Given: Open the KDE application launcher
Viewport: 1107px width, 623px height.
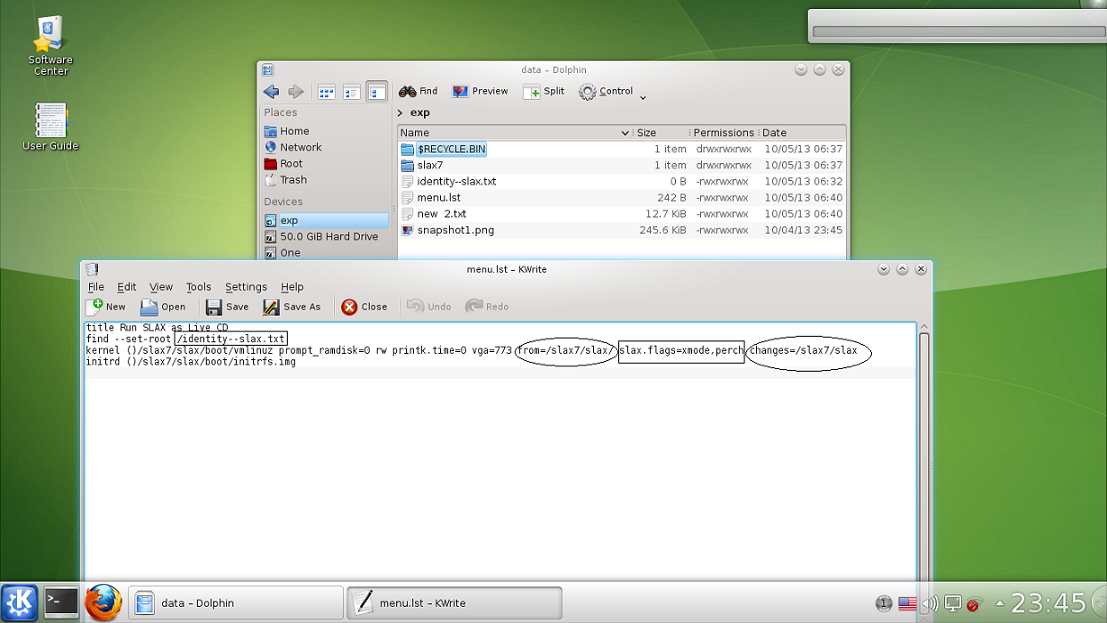Looking at the screenshot, I should [x=19, y=603].
